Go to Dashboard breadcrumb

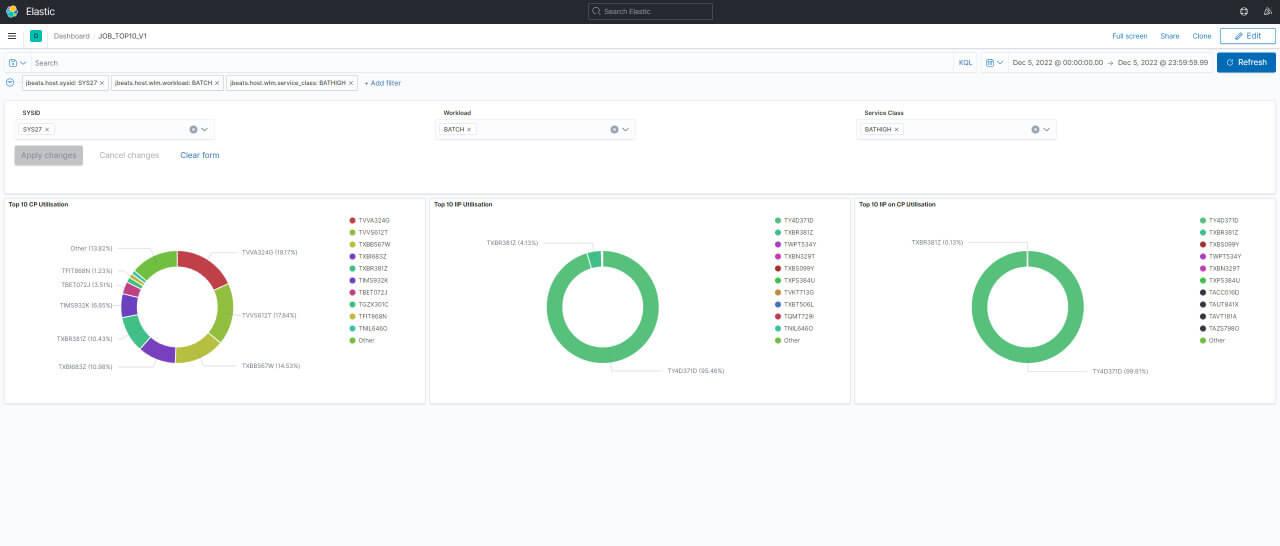pyautogui.click(x=71, y=36)
